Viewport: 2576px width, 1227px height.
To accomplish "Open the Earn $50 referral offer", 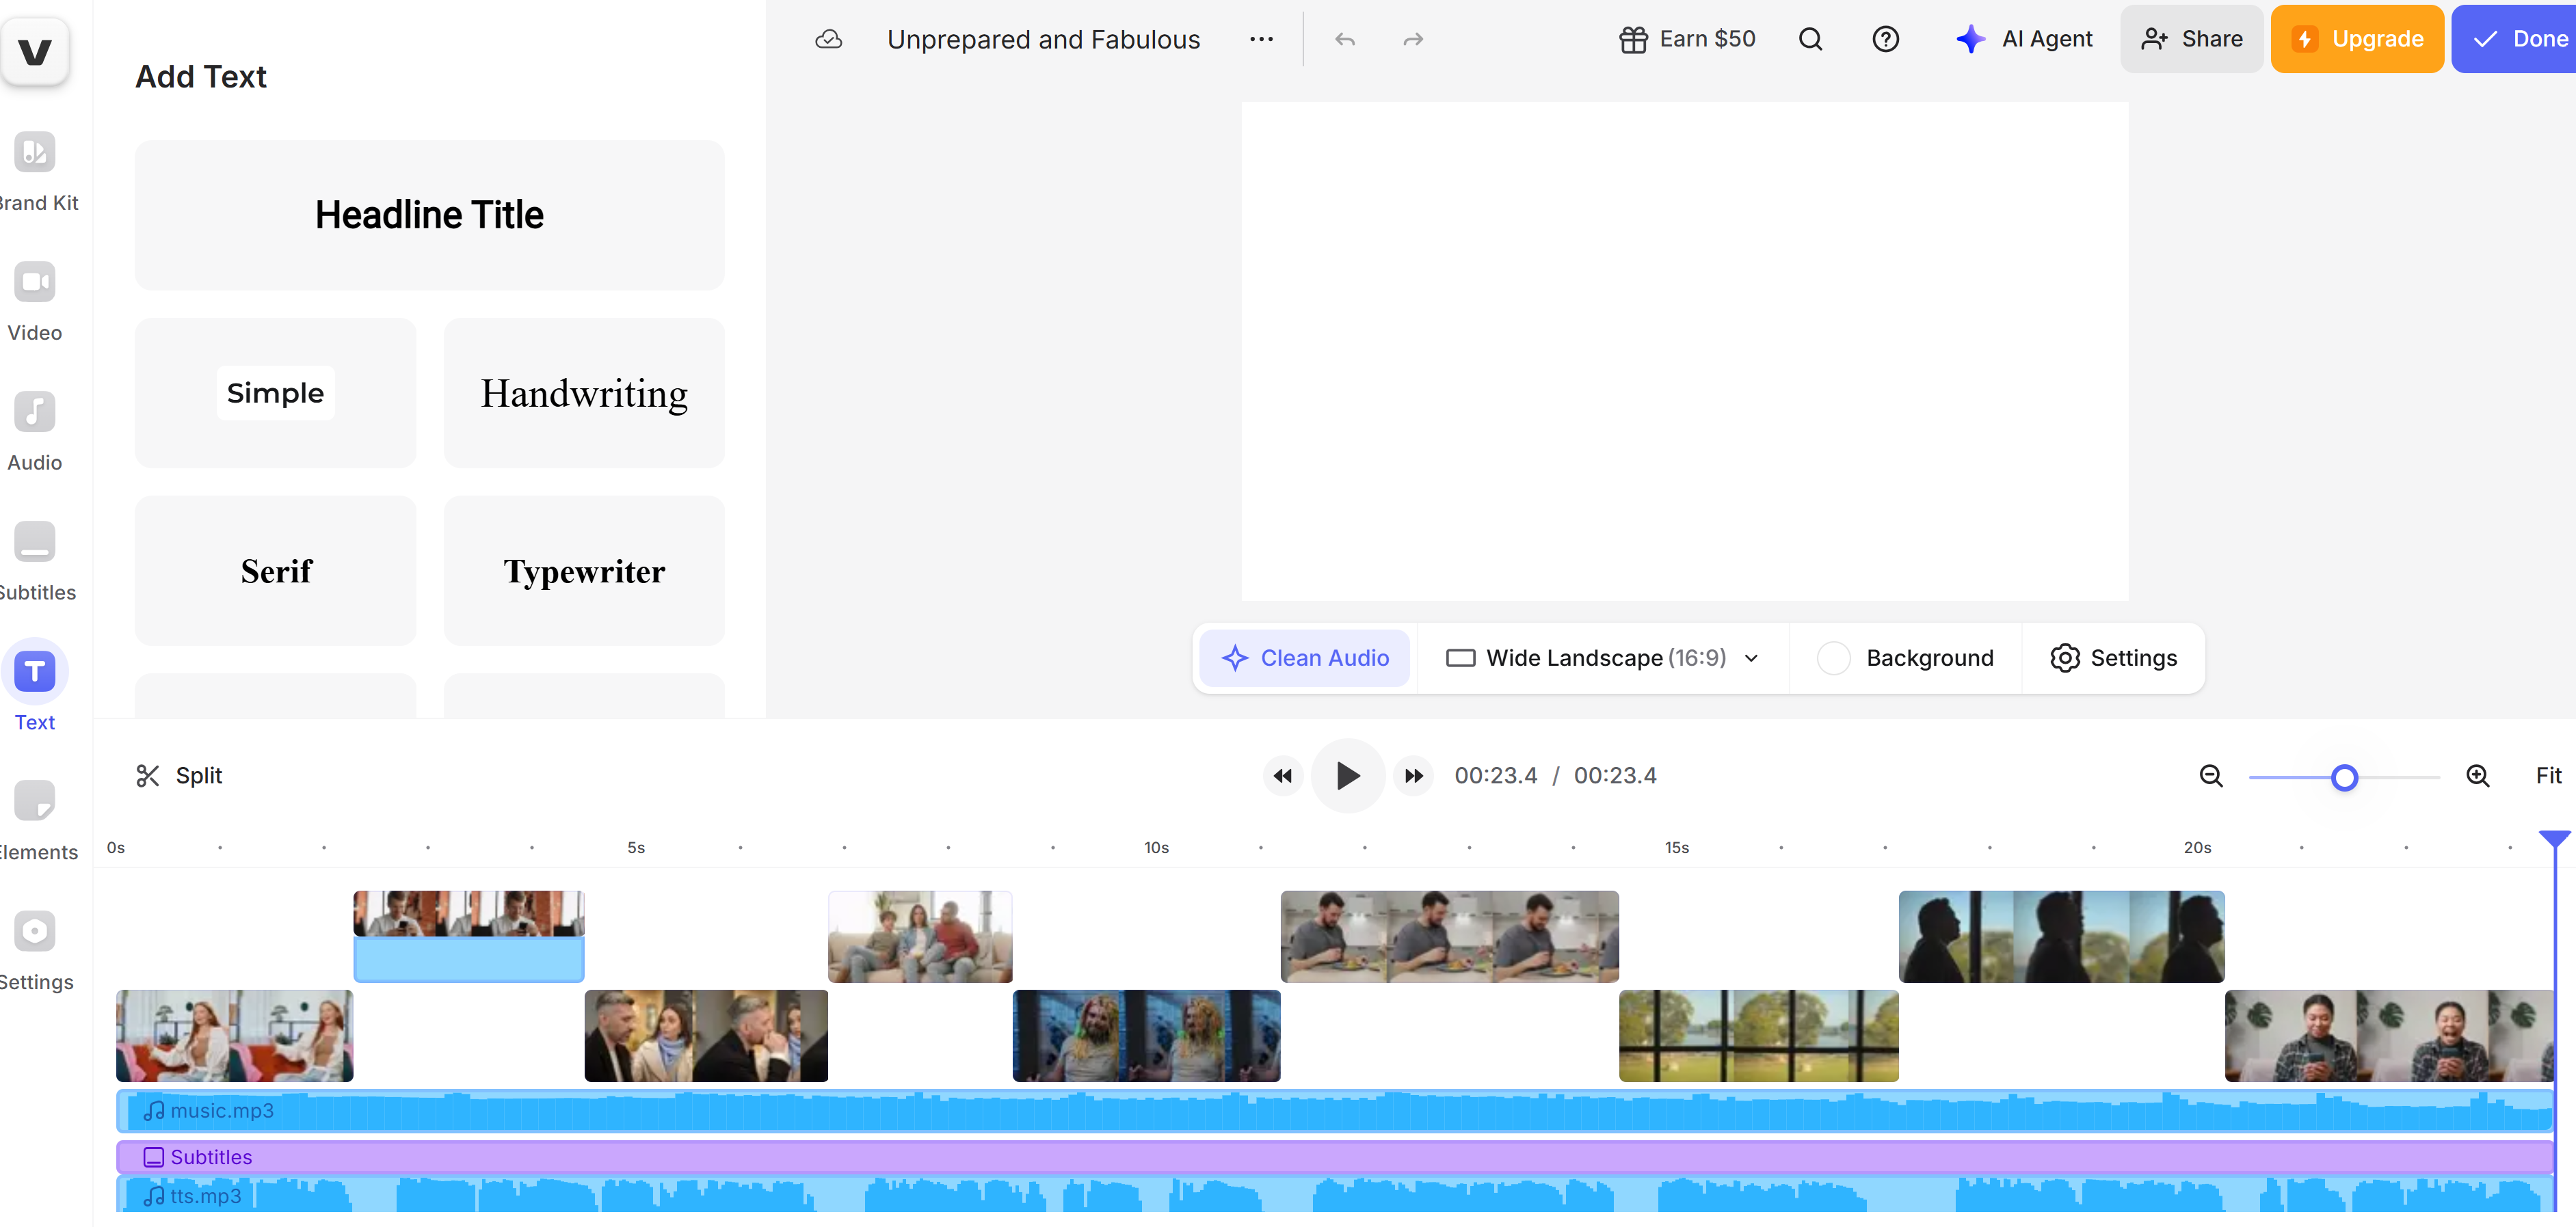I will point(1687,39).
